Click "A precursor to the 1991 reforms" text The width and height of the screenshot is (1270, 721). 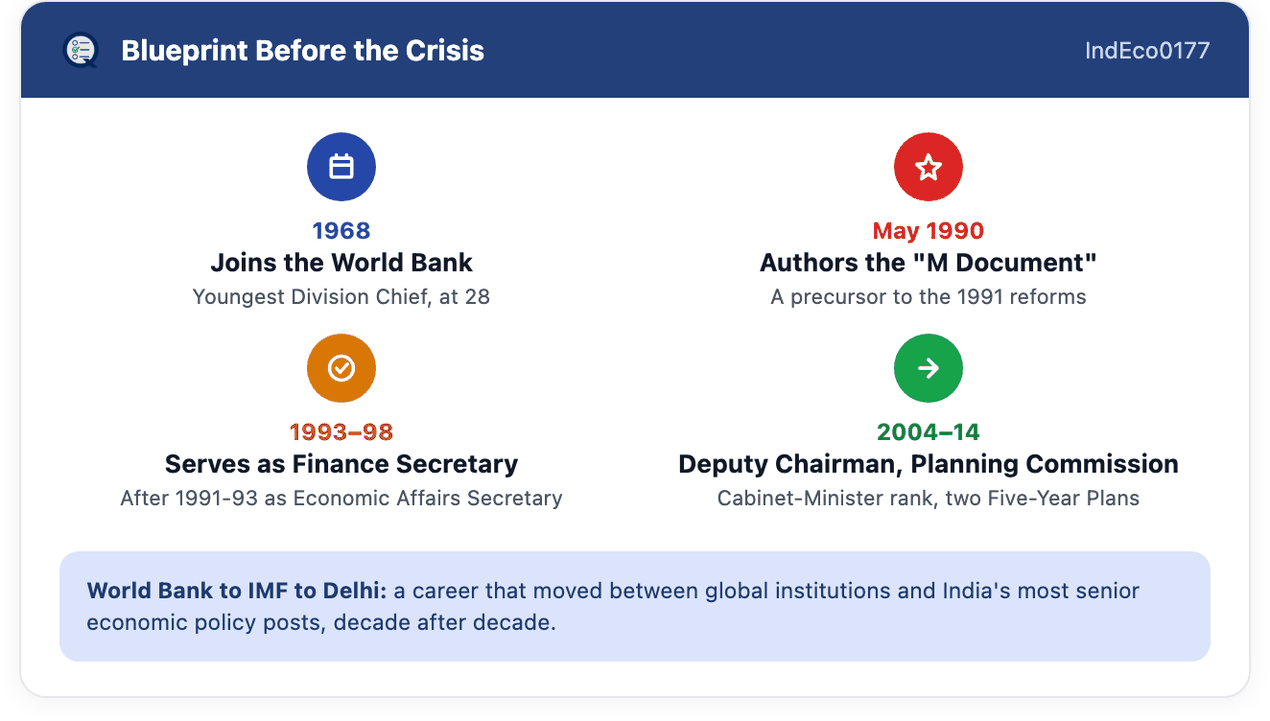click(x=928, y=297)
